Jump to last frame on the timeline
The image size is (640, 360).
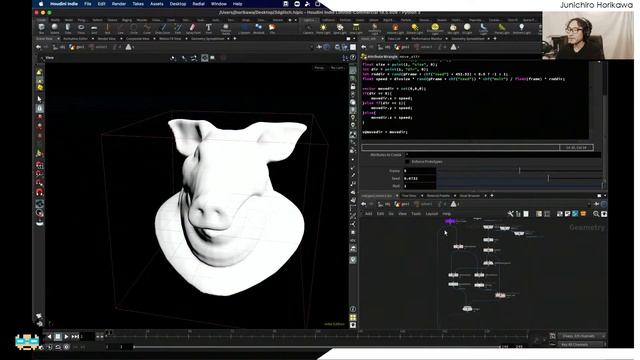[75, 337]
